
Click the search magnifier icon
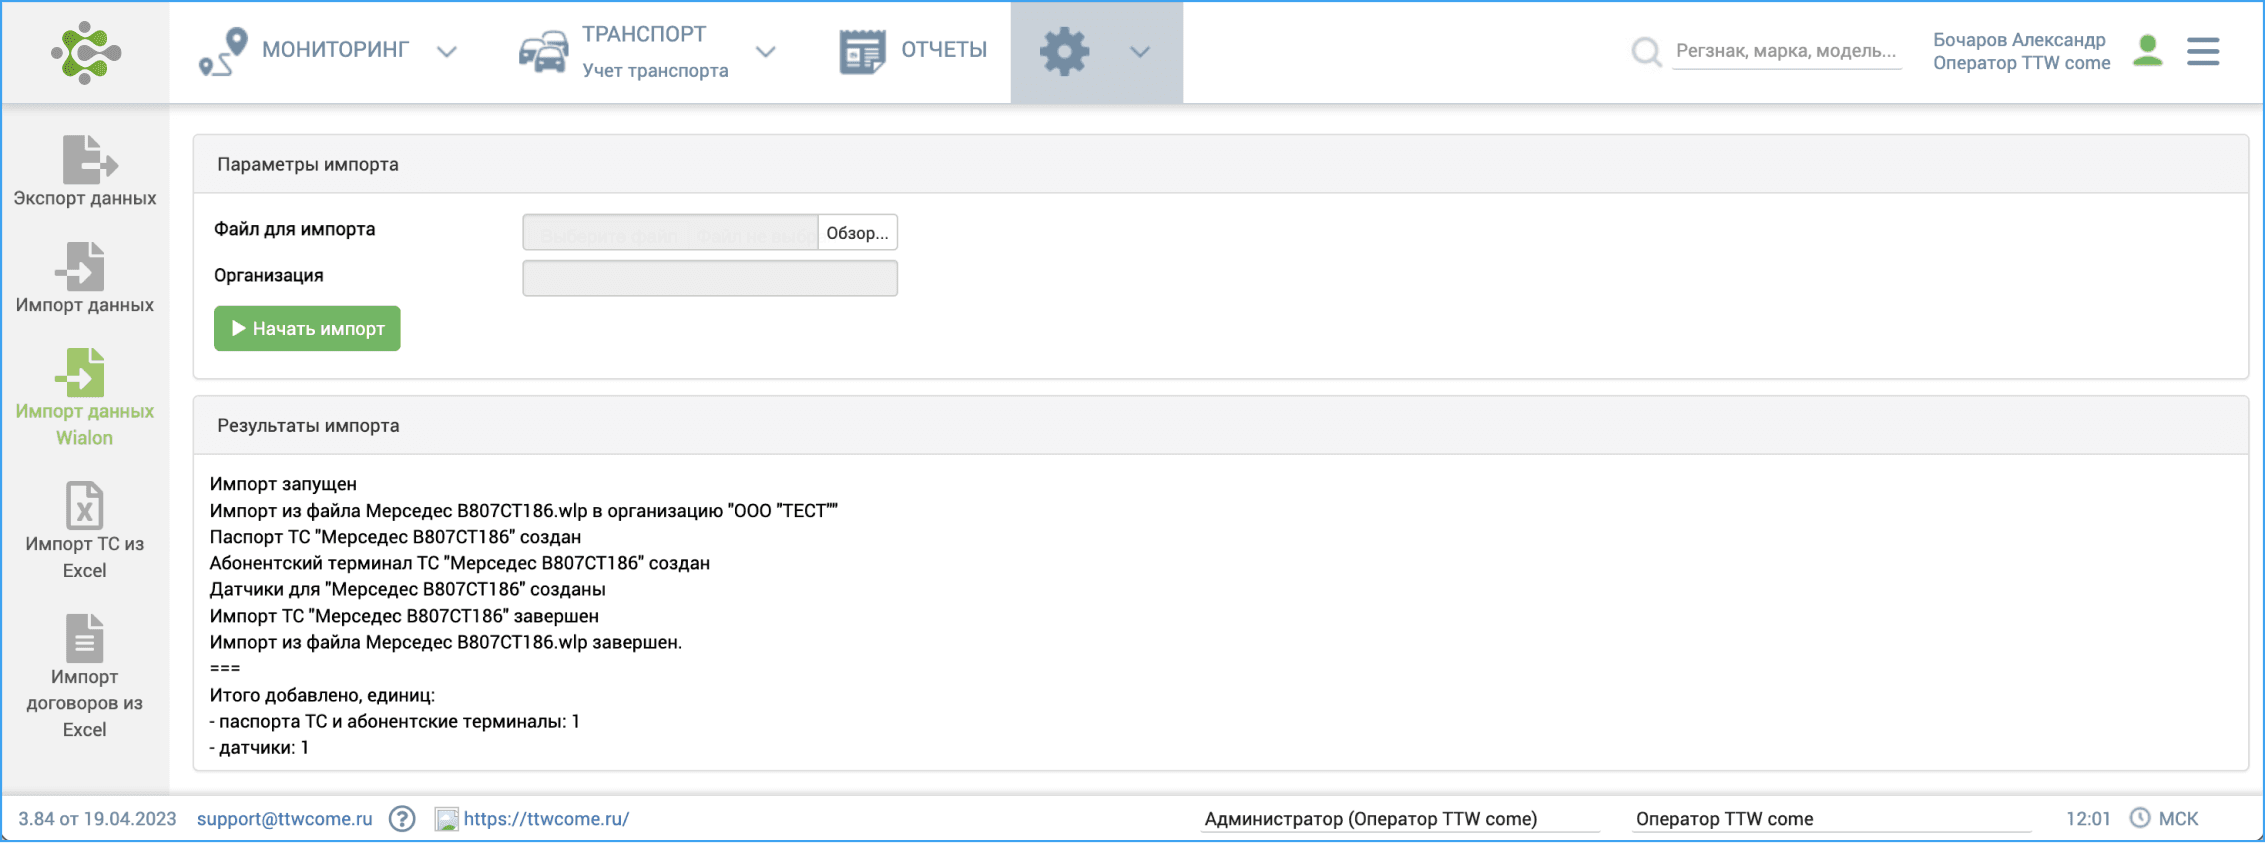[x=1646, y=51]
